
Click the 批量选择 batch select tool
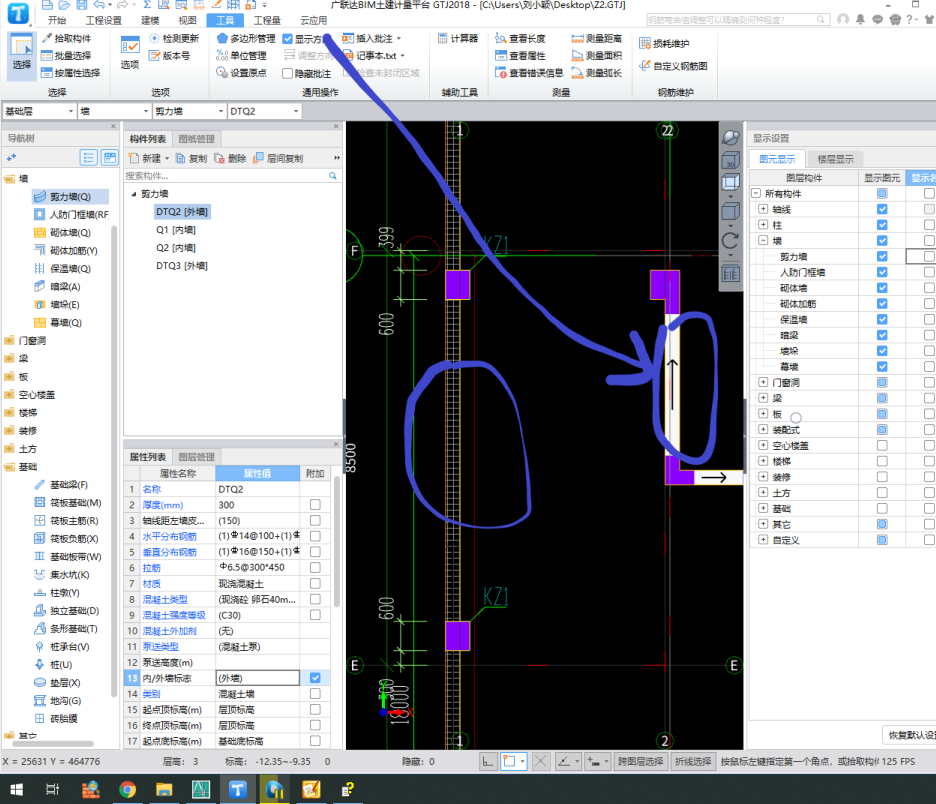pyautogui.click(x=66, y=56)
